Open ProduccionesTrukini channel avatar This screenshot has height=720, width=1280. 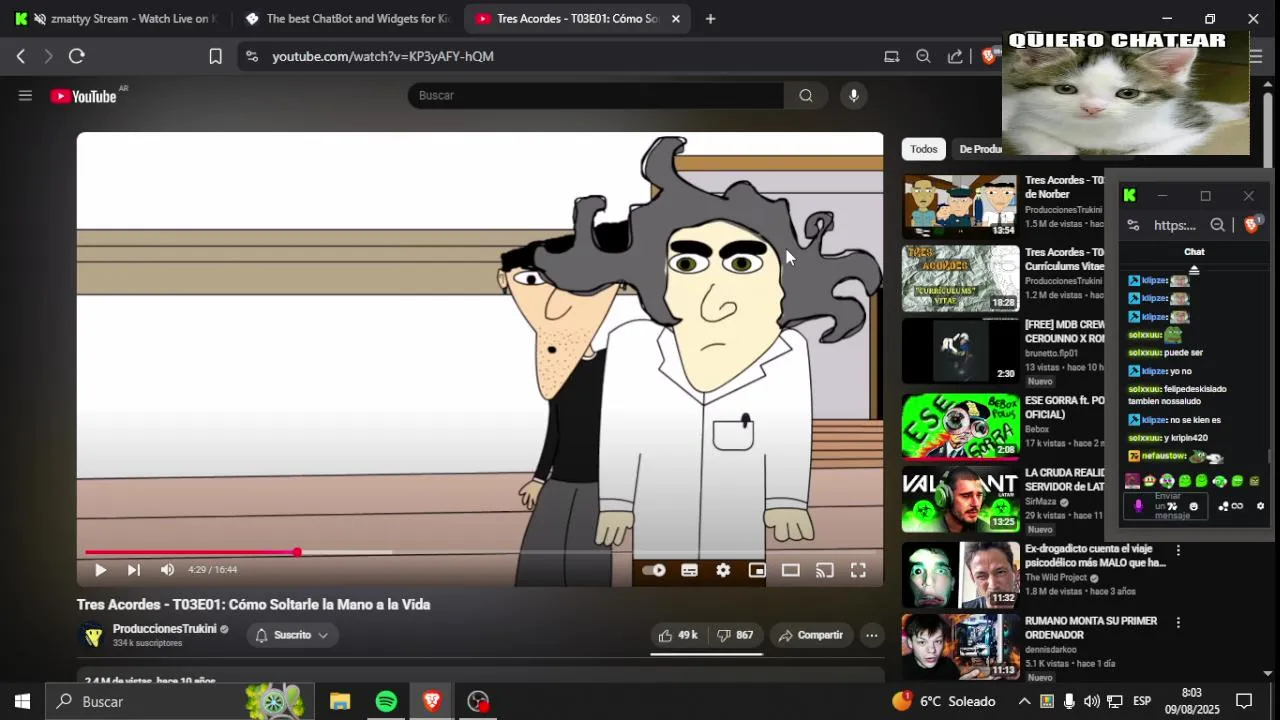coord(93,635)
